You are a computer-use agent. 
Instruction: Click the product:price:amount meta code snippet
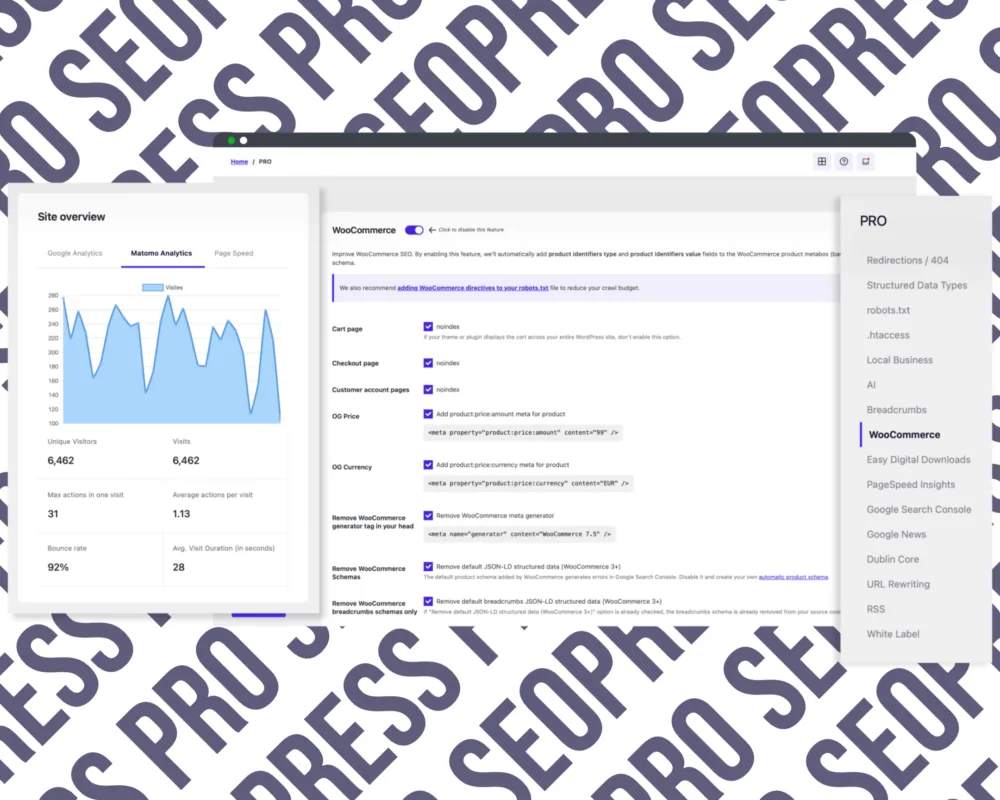523,433
